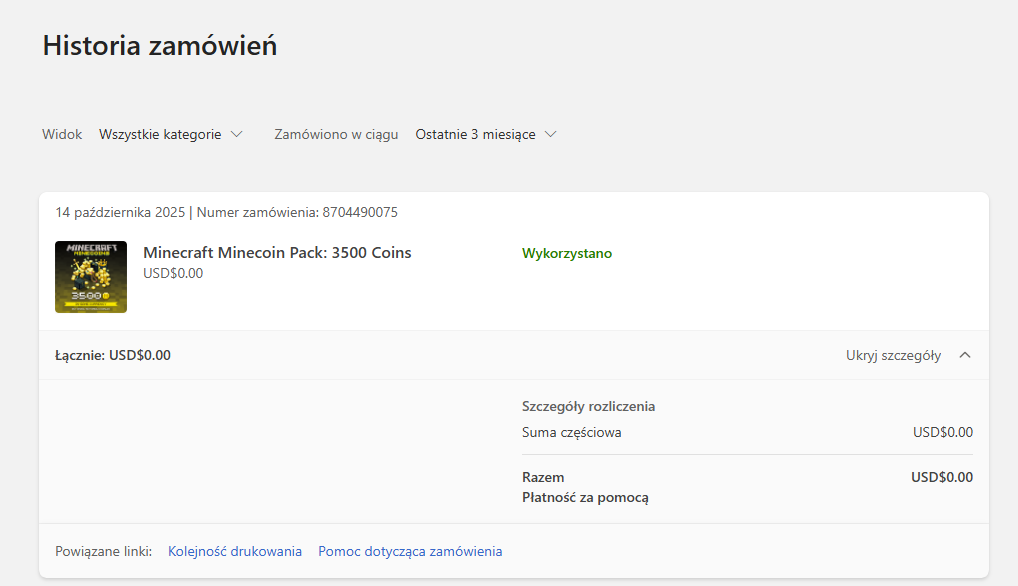Image resolution: width=1018 pixels, height=586 pixels.
Task: Click the Historia zamówień heading
Action: point(160,45)
